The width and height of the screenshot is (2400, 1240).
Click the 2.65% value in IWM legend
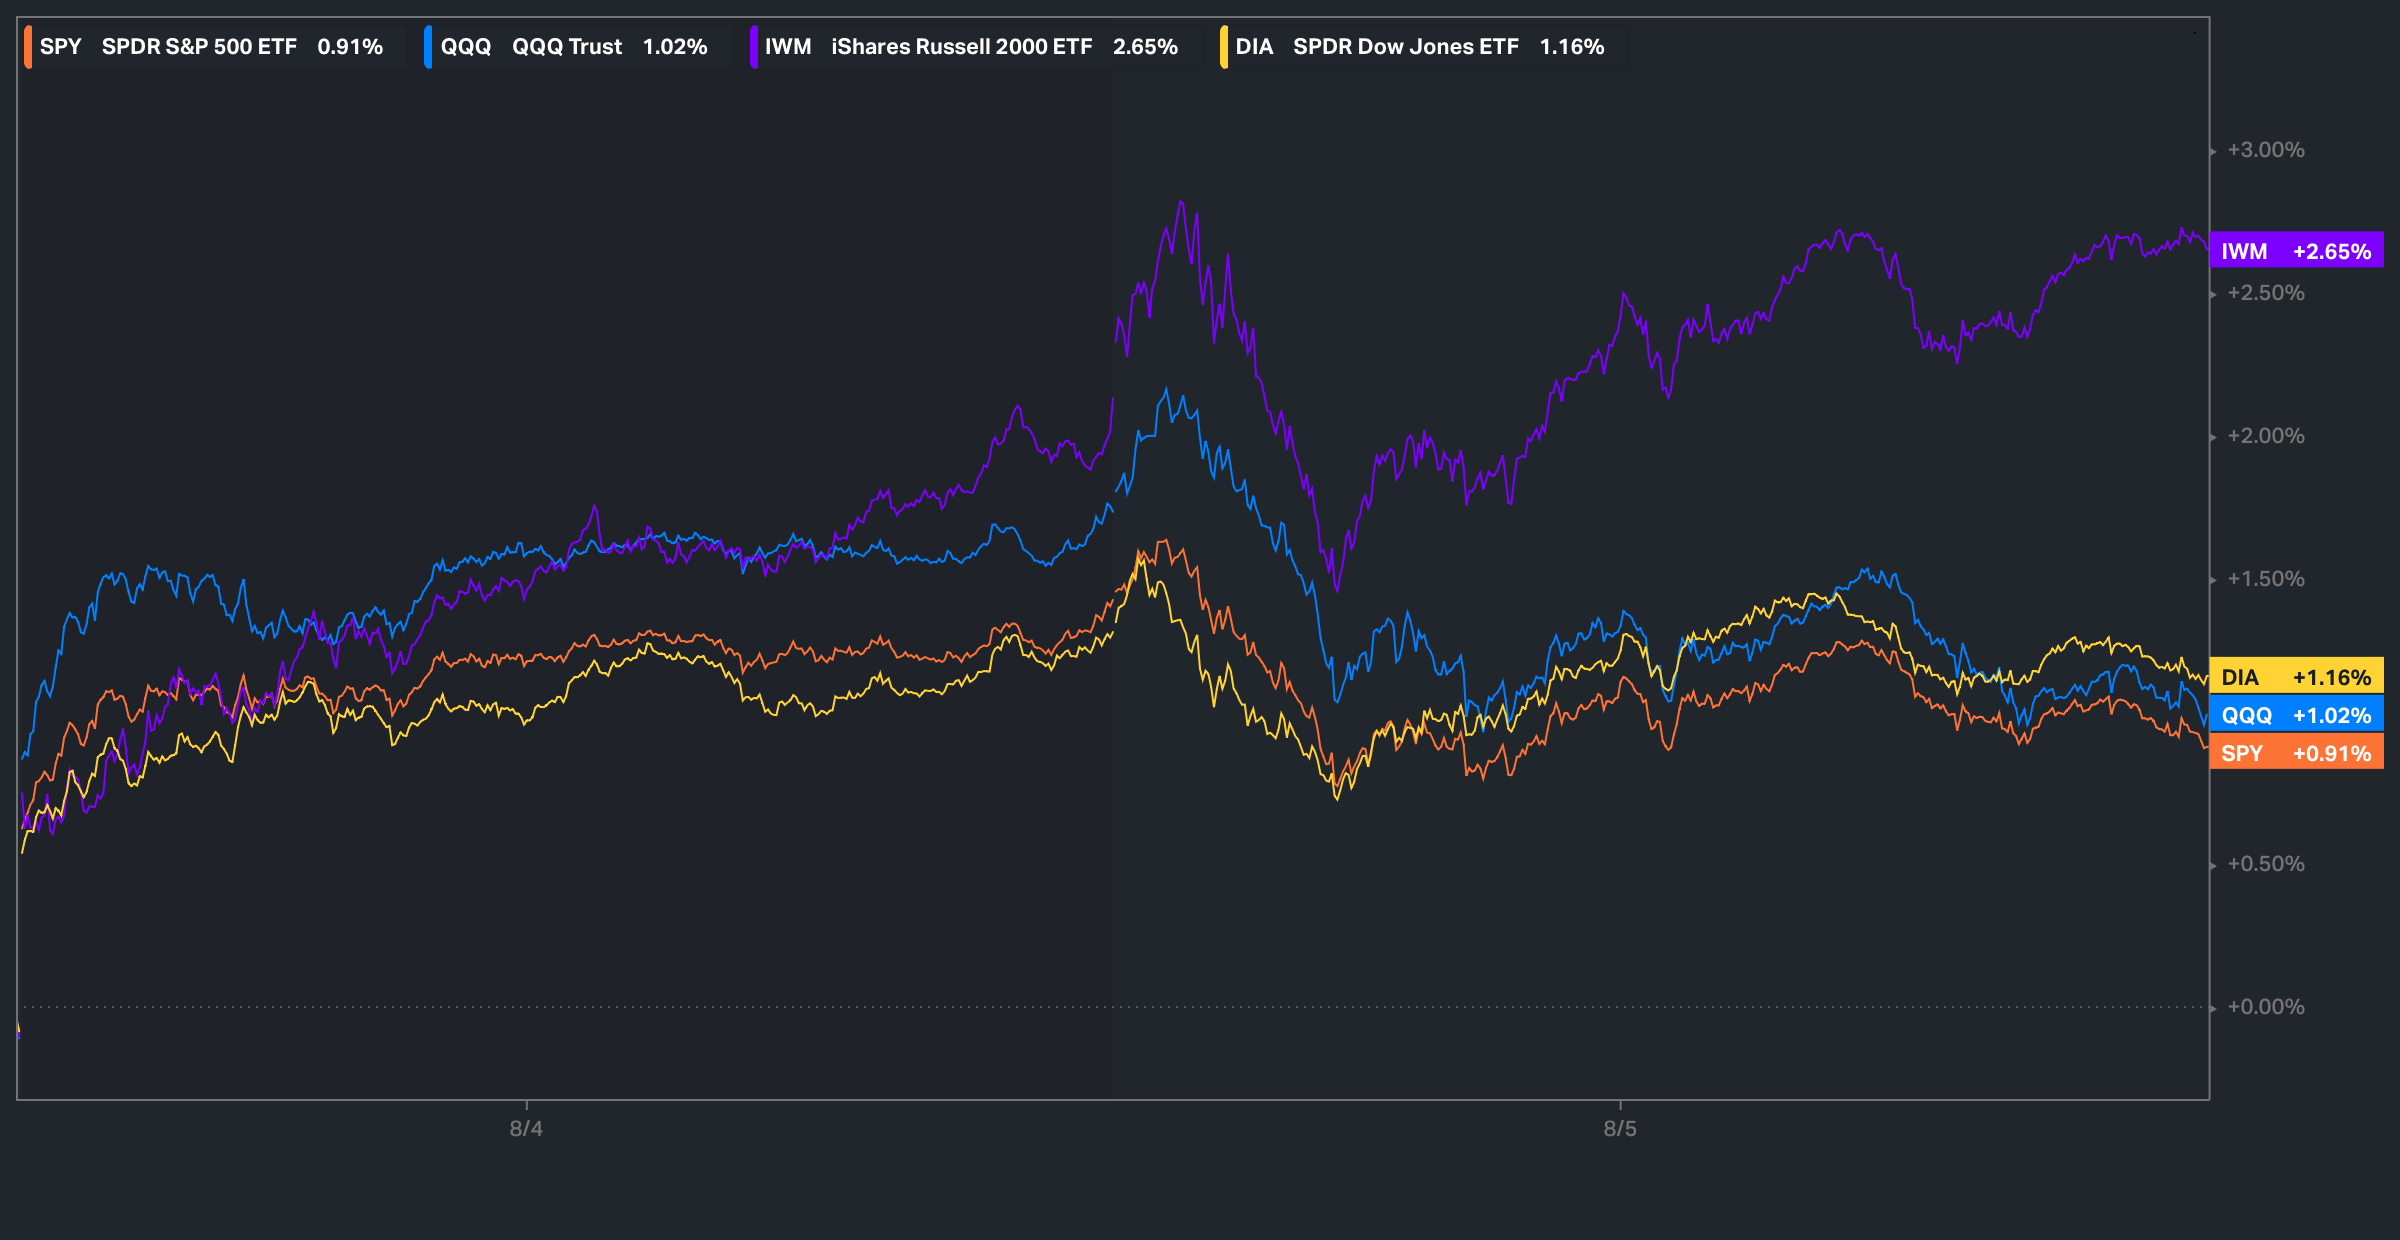coord(1145,47)
